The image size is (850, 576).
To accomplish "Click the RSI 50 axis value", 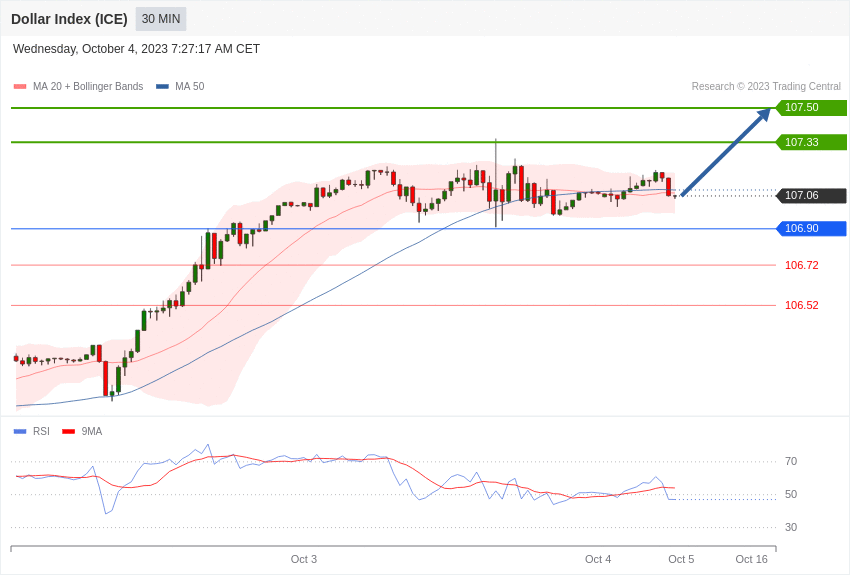I will (791, 494).
